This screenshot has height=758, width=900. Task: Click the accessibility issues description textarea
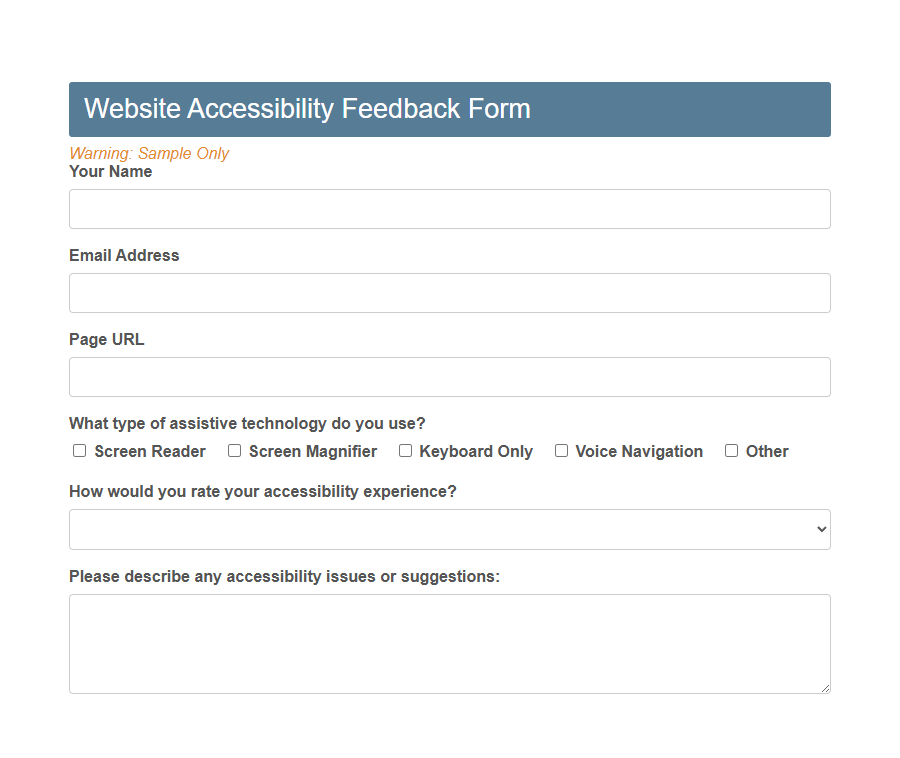[x=449, y=640]
